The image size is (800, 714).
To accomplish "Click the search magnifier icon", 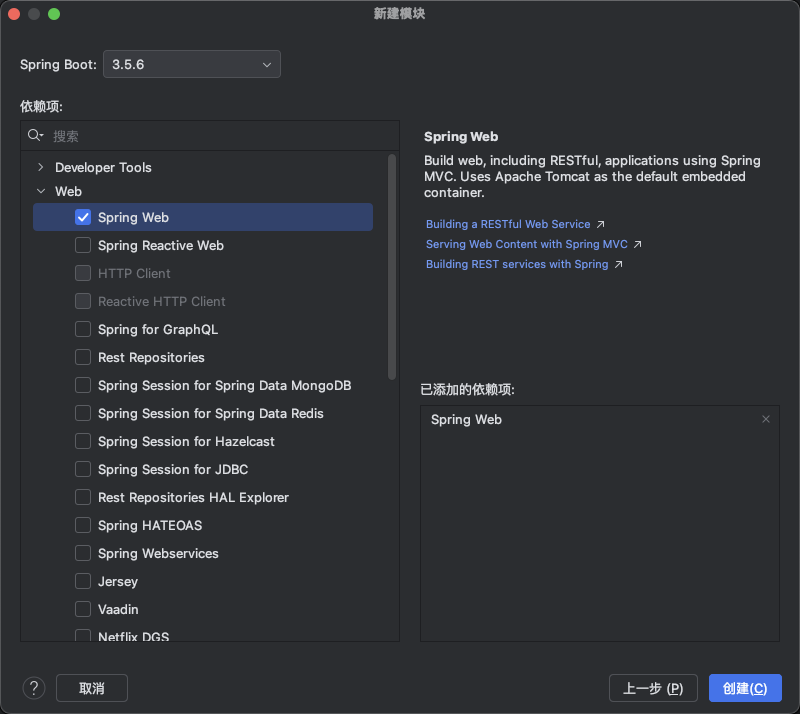I will click(x=35, y=136).
